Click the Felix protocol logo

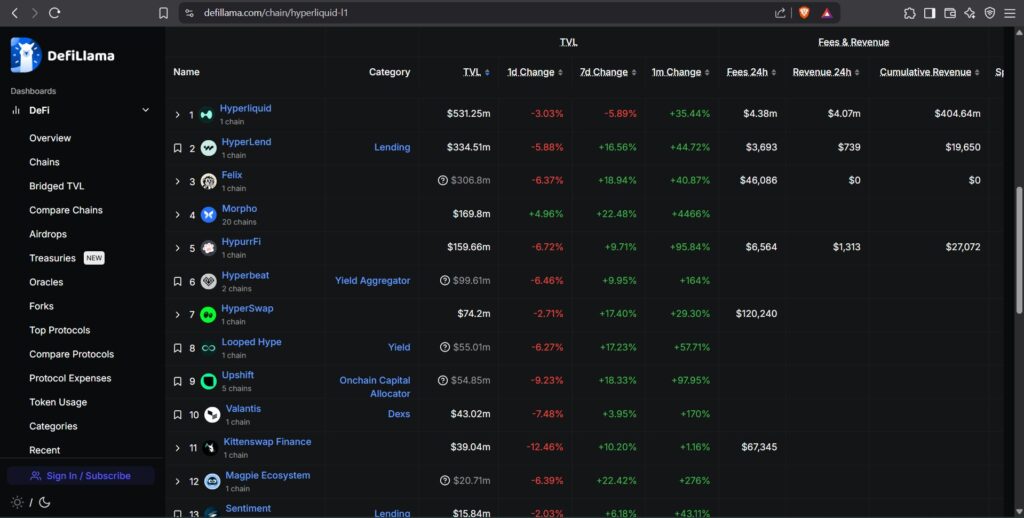pyautogui.click(x=208, y=181)
